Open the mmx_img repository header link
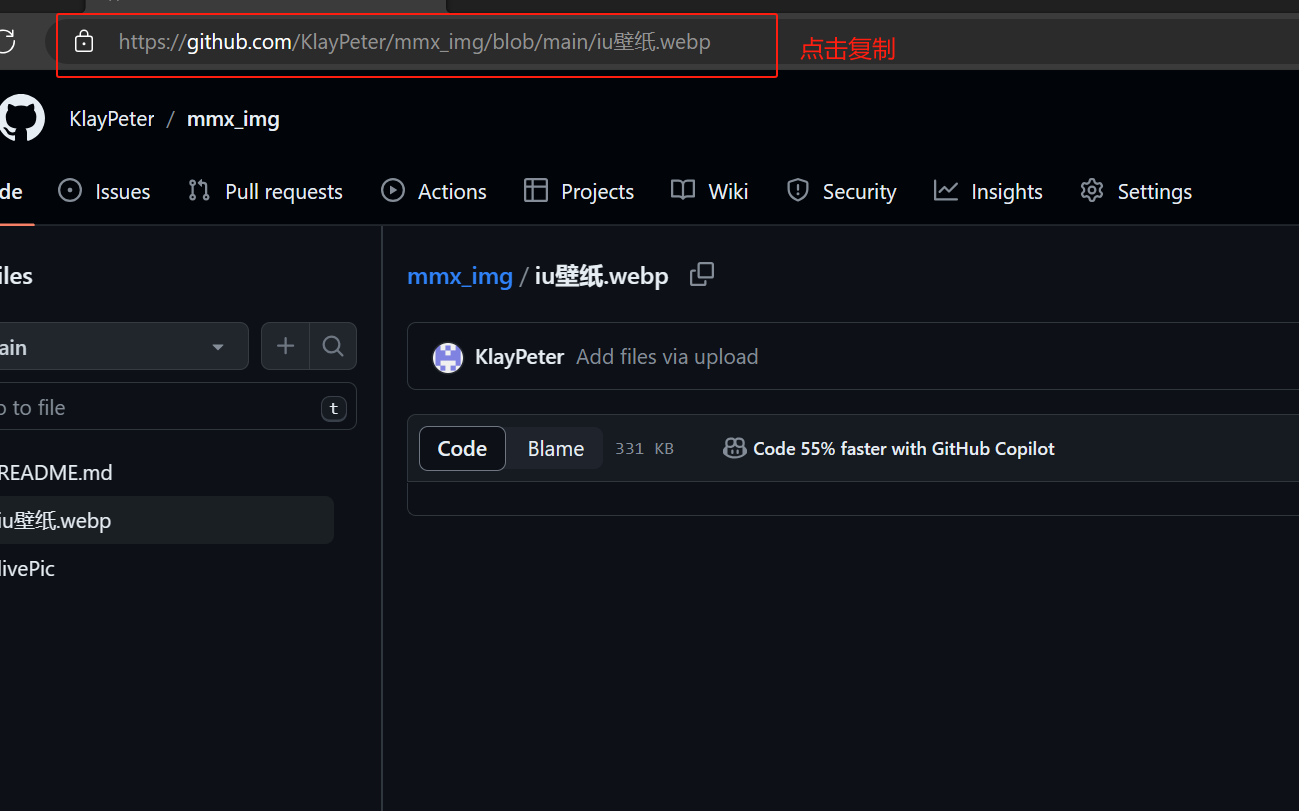 (233, 119)
